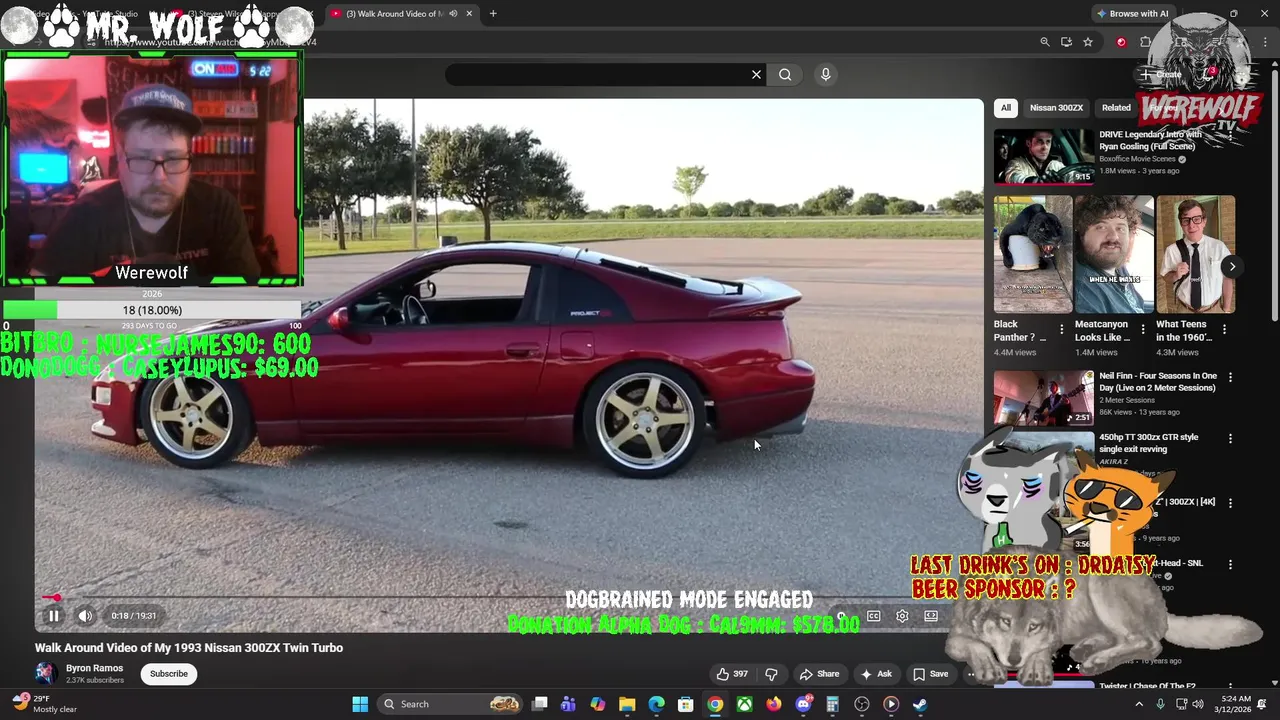1280x720 pixels.
Task: Open the Ask AI button
Action: pos(876,674)
